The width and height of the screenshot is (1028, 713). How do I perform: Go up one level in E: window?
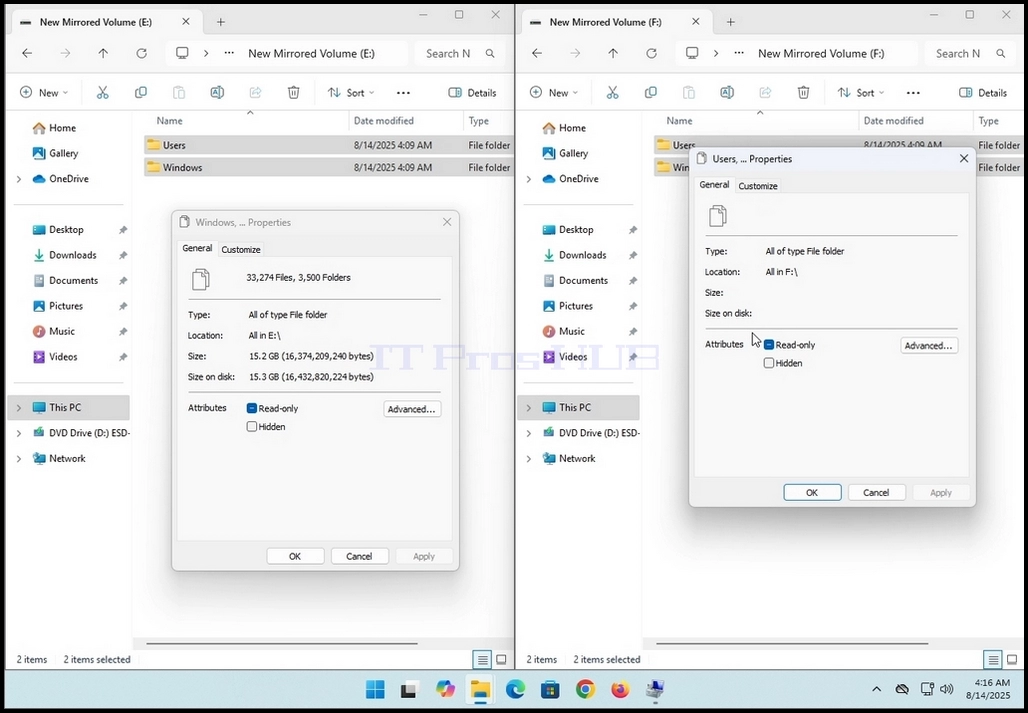click(103, 53)
